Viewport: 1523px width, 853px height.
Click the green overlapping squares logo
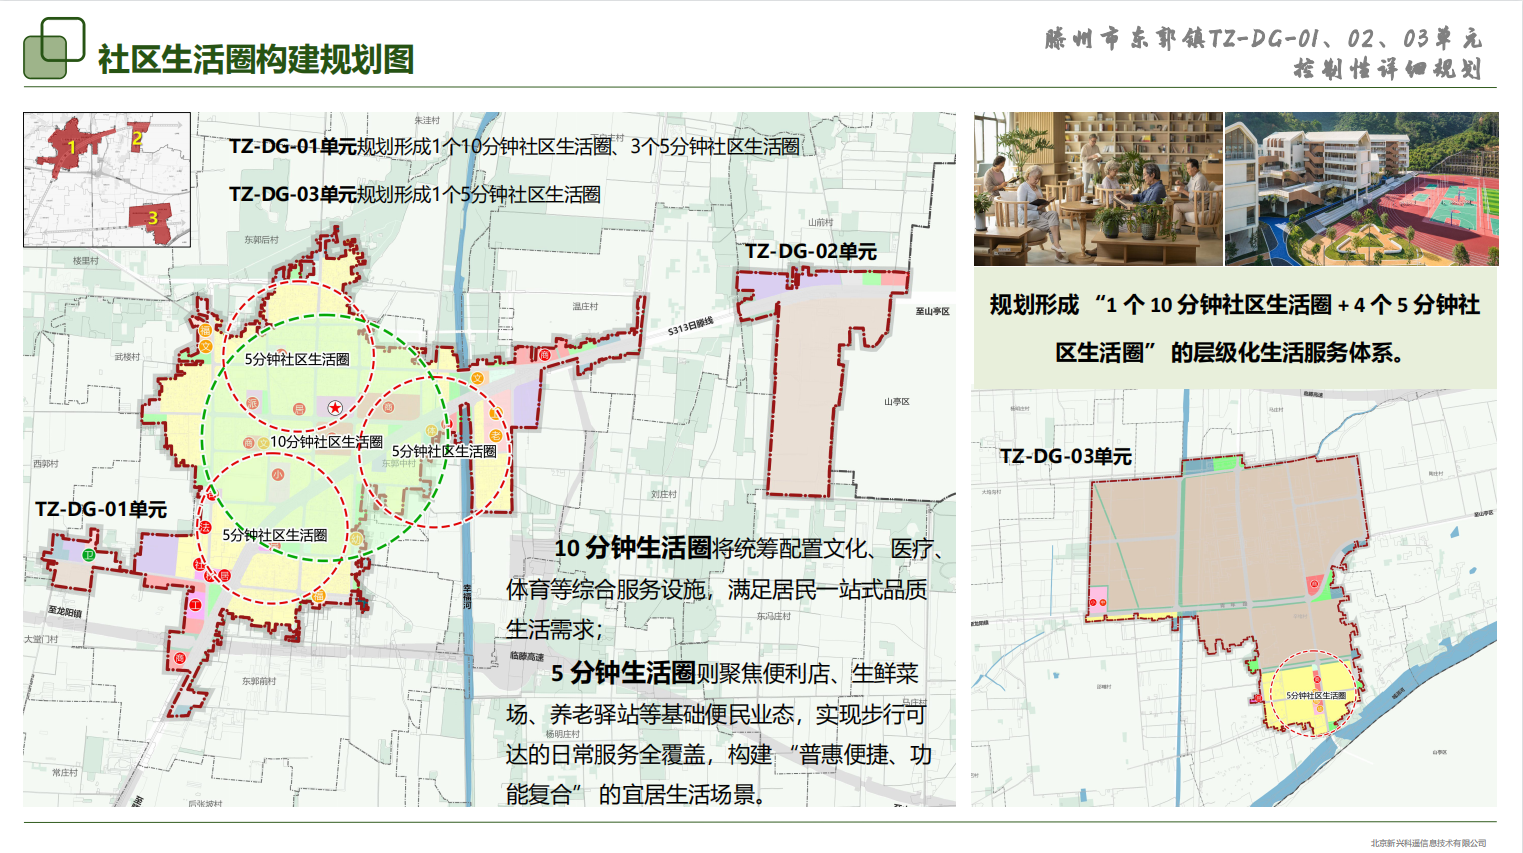click(54, 48)
